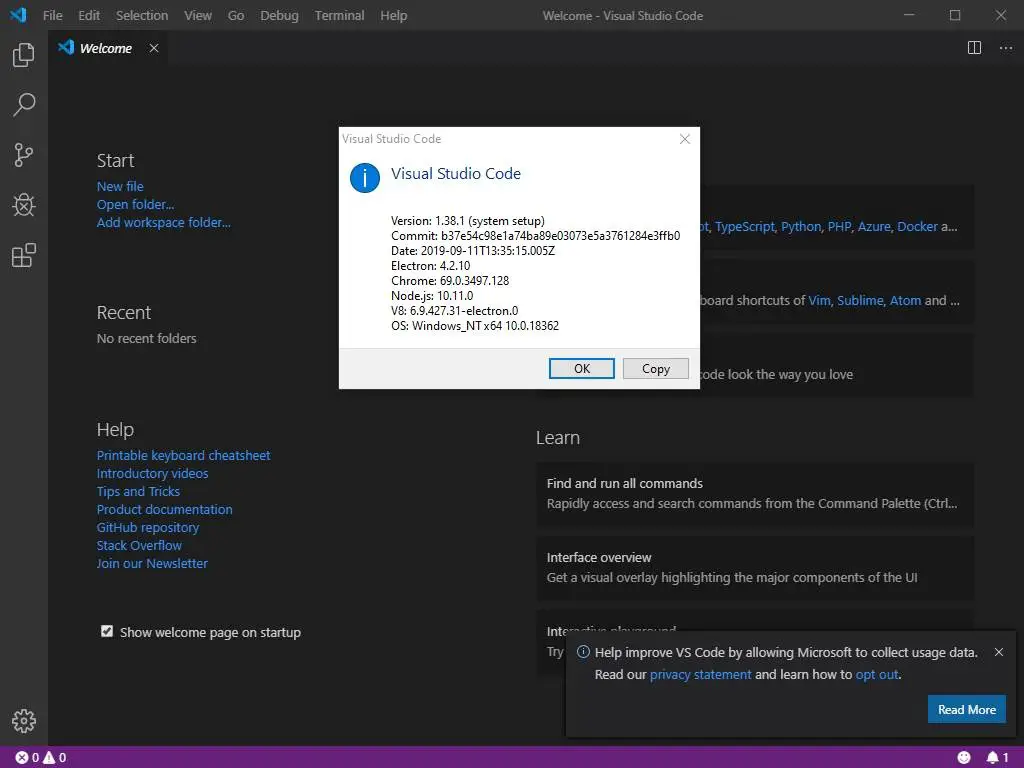Click the split editor icon
The image size is (1024, 768).
click(x=974, y=48)
